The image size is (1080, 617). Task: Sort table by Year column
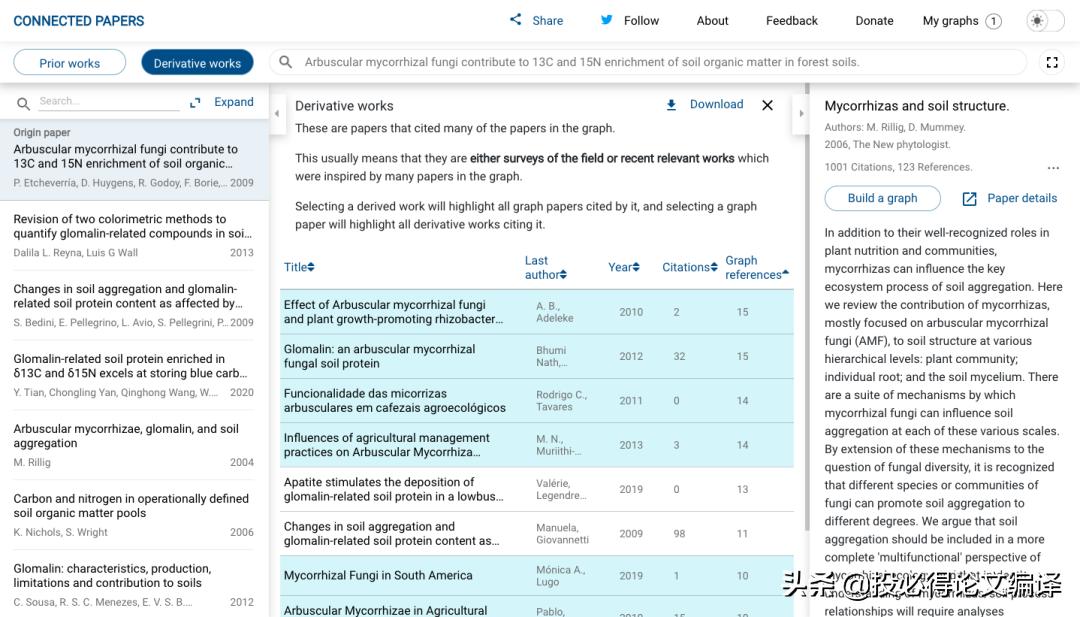pyautogui.click(x=623, y=267)
